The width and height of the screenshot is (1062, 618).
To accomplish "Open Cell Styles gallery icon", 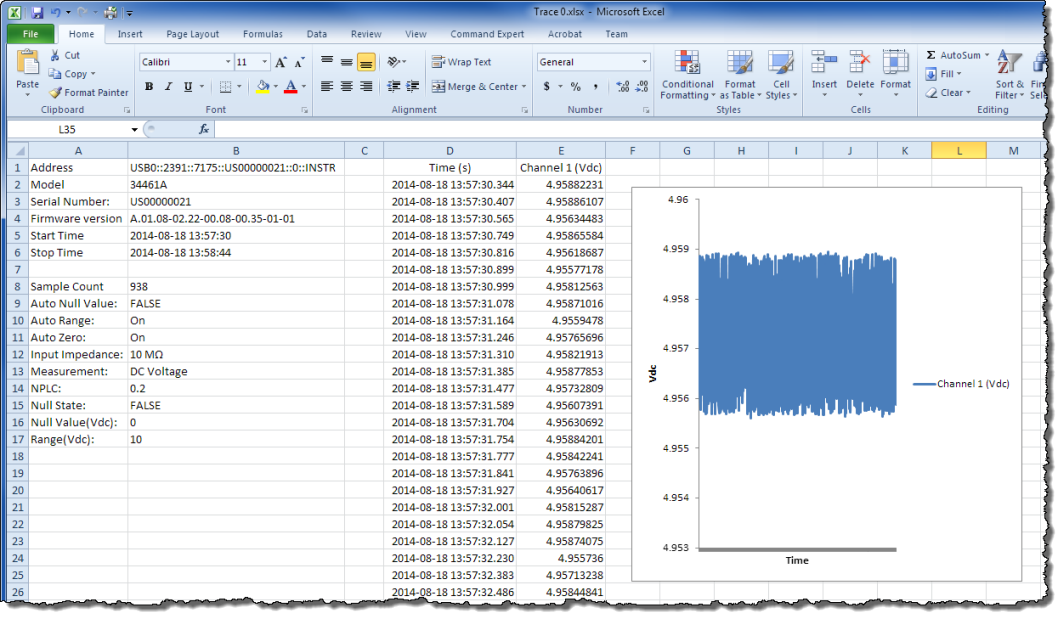I will [781, 62].
